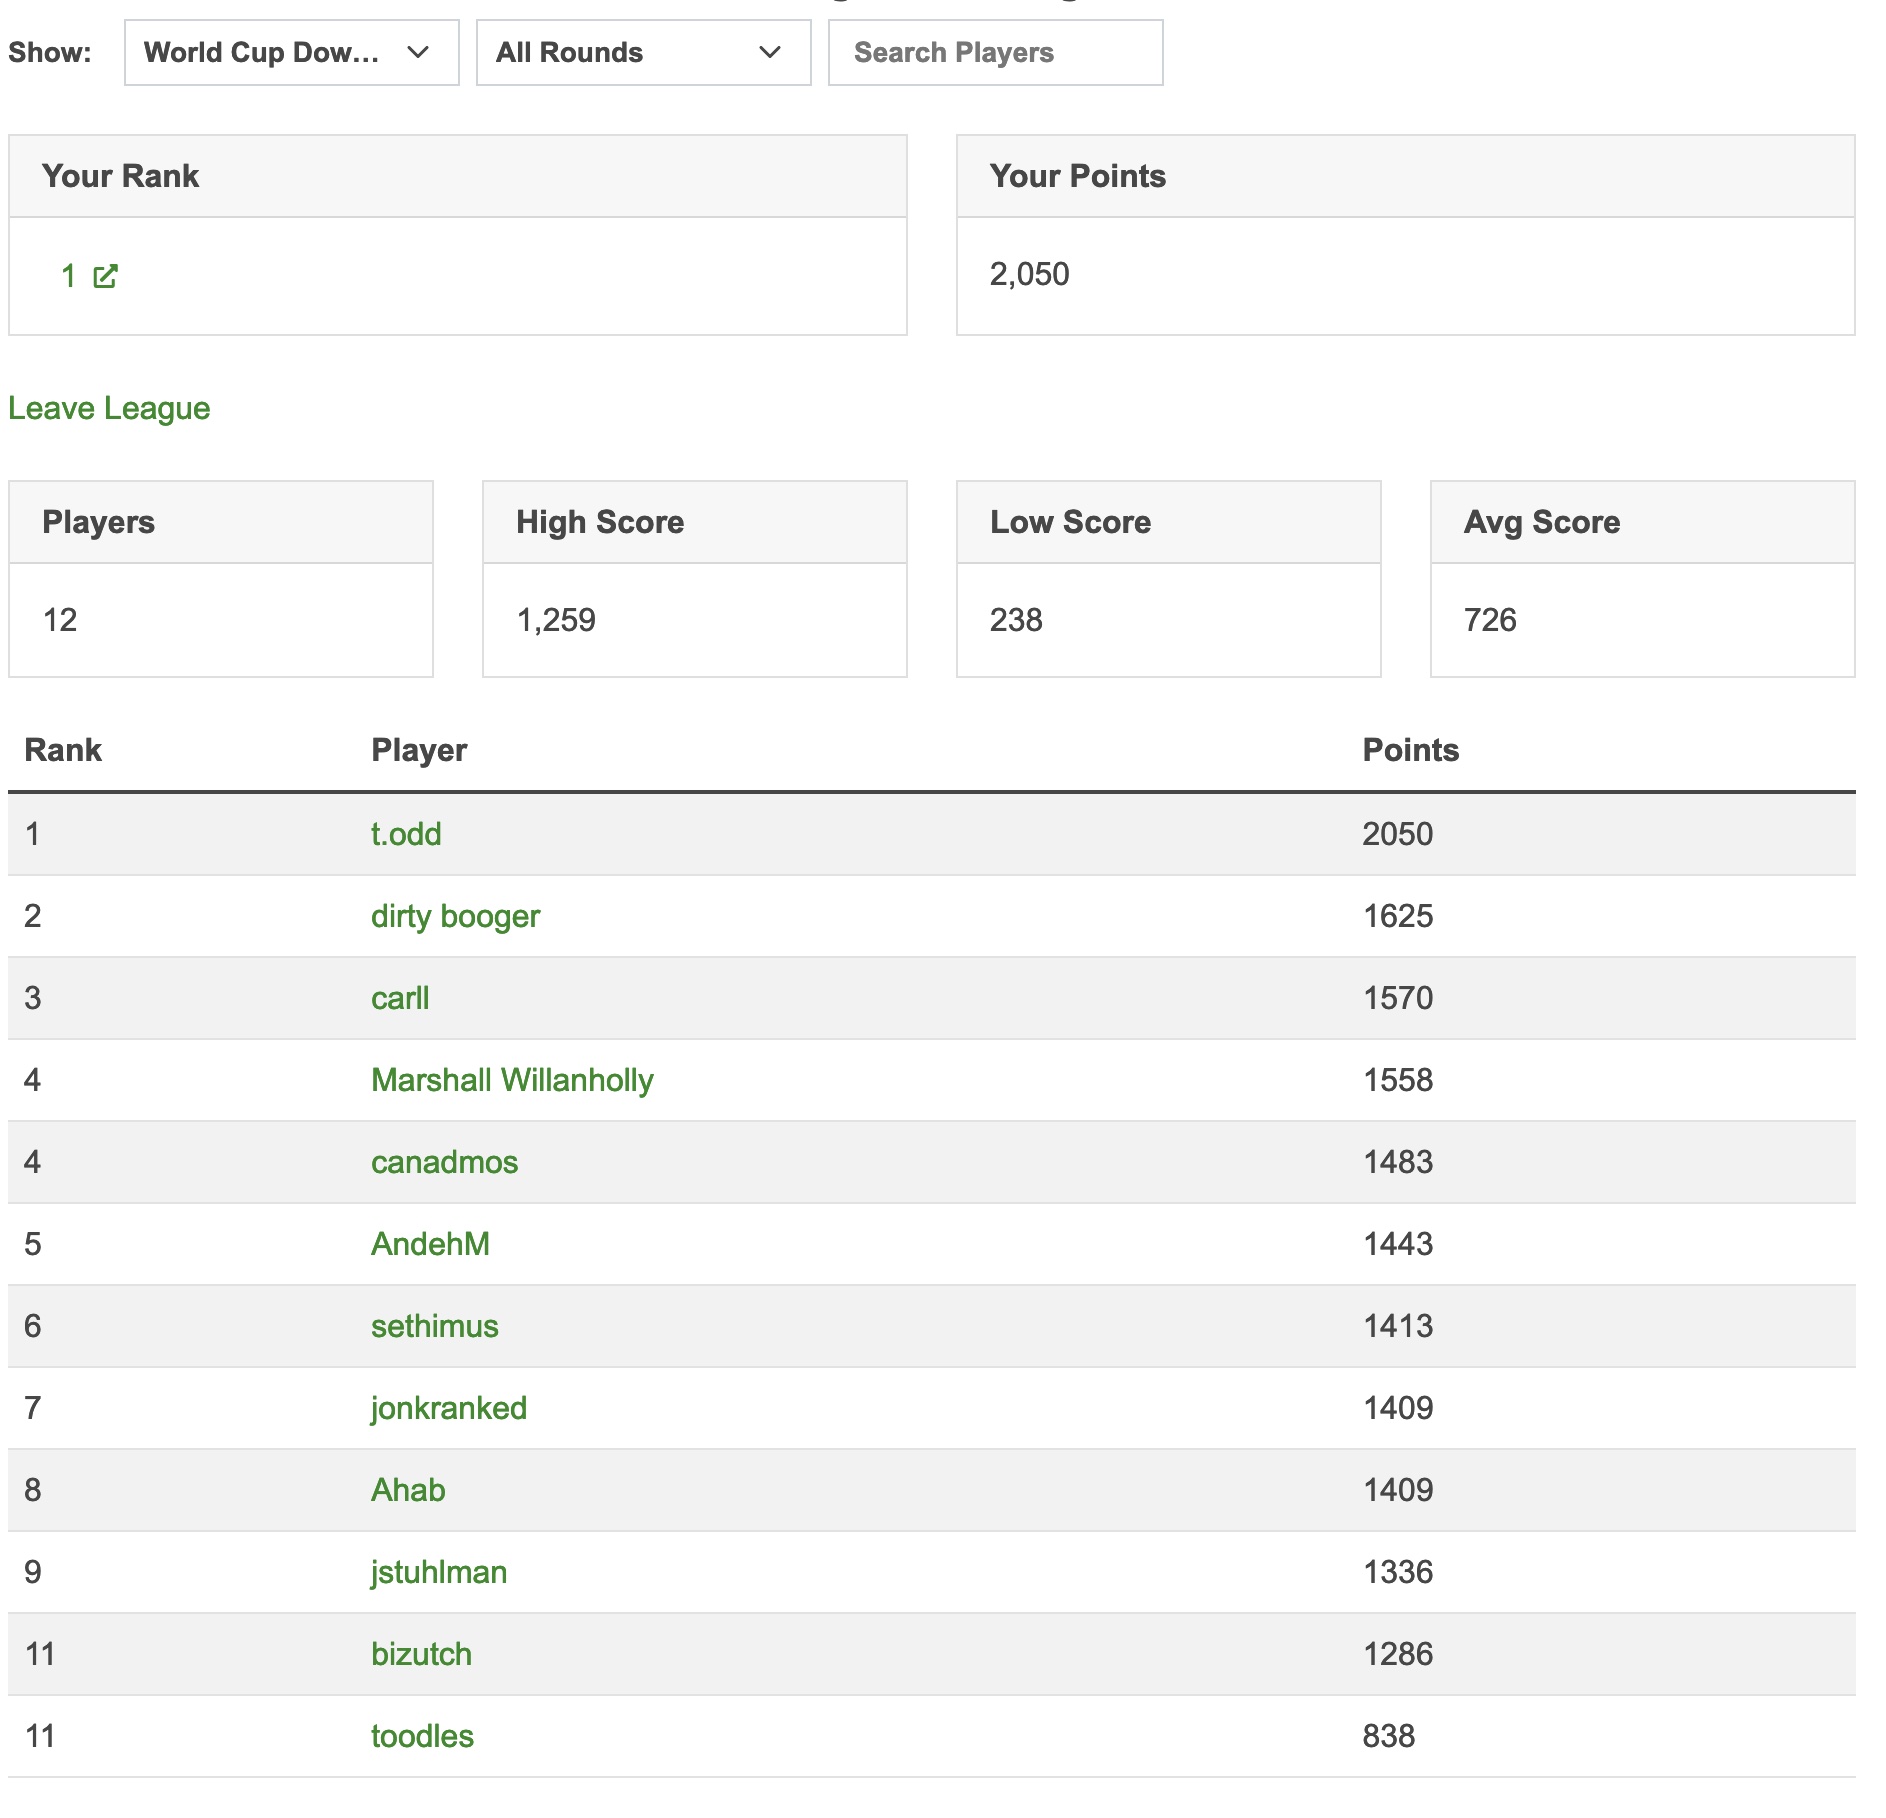View AndehM's entry

point(430,1244)
